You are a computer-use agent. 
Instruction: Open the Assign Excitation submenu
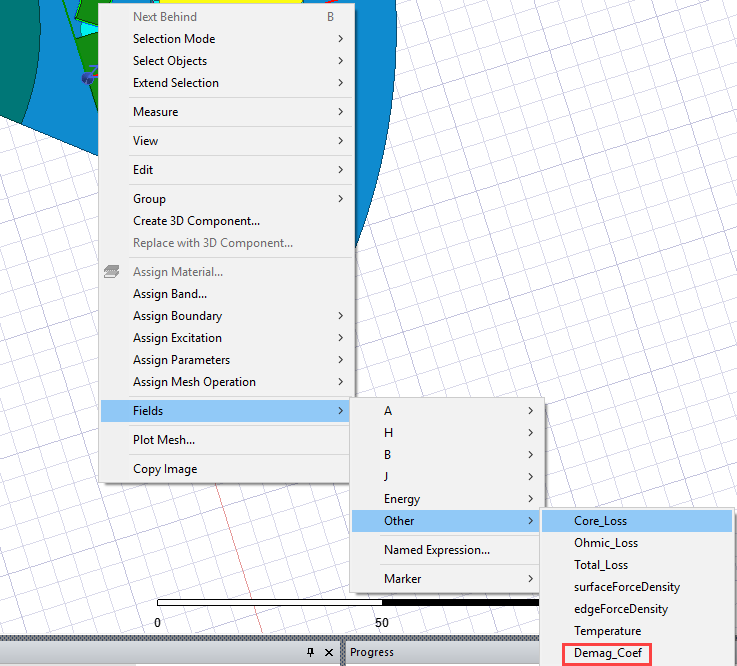(x=226, y=338)
